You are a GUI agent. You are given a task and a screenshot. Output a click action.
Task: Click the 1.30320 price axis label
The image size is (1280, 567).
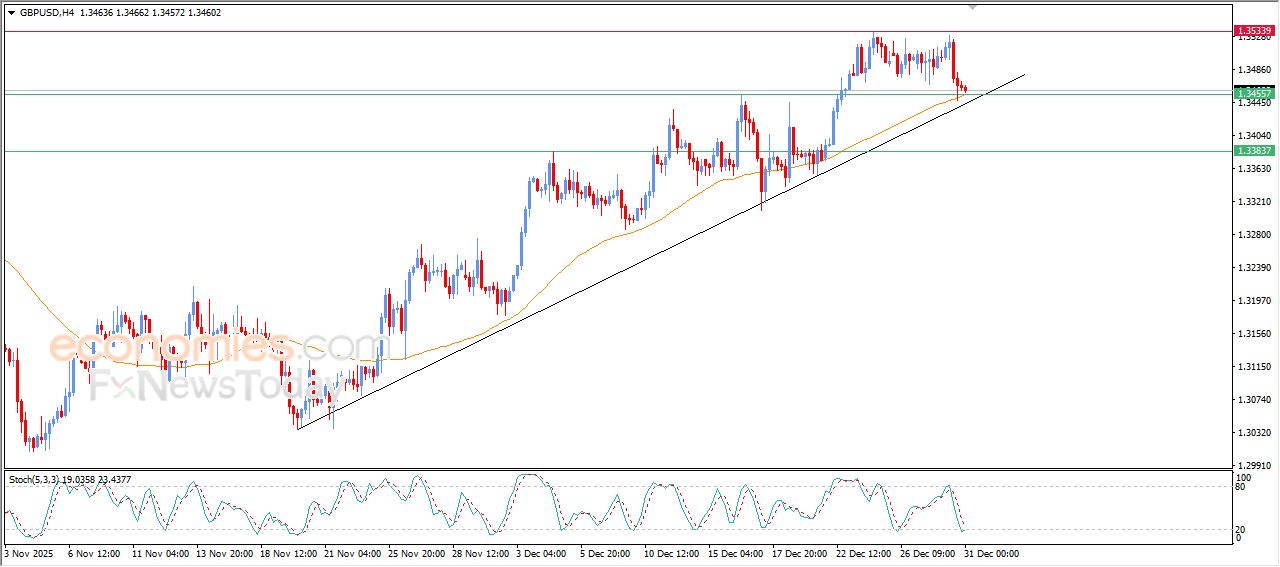point(1254,433)
